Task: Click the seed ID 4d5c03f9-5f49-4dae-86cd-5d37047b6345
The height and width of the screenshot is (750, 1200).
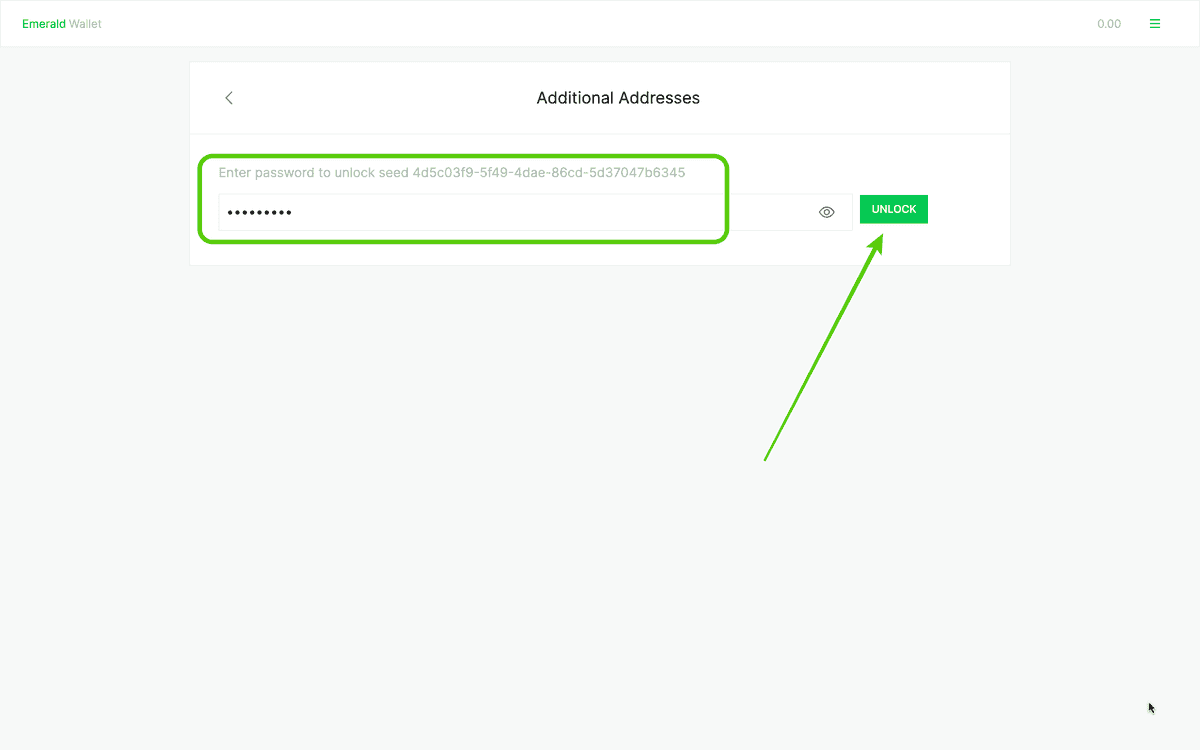Action: point(549,173)
